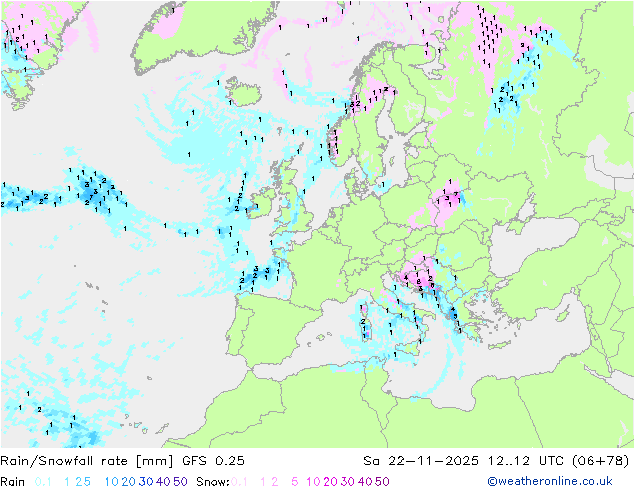This screenshot has width=634, height=490.
Task: Click the rain legend value 50
Action: tap(180, 482)
